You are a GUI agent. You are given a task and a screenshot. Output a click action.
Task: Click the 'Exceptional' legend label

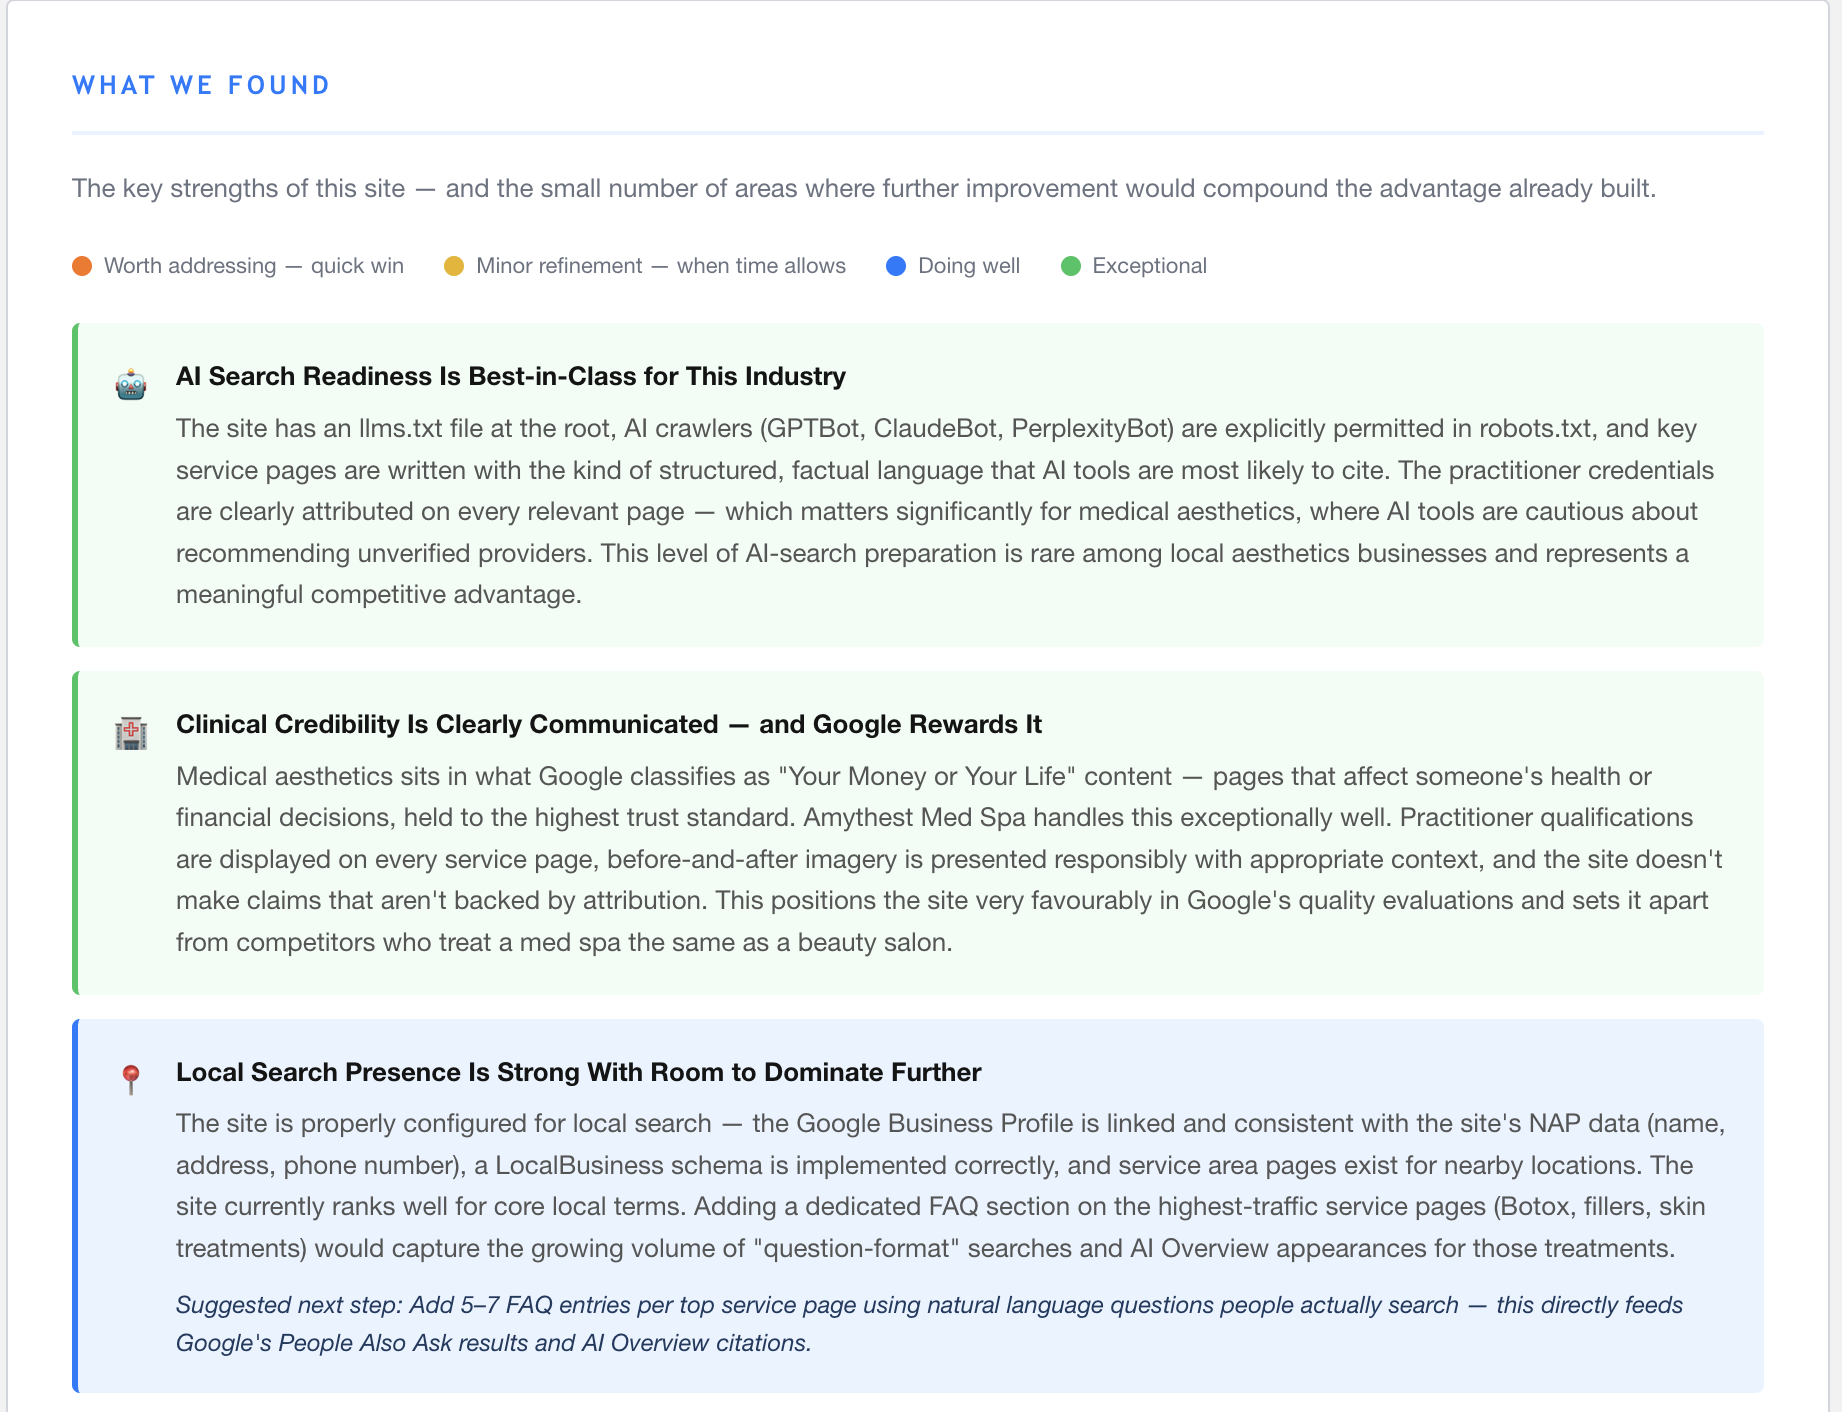tap(1150, 266)
